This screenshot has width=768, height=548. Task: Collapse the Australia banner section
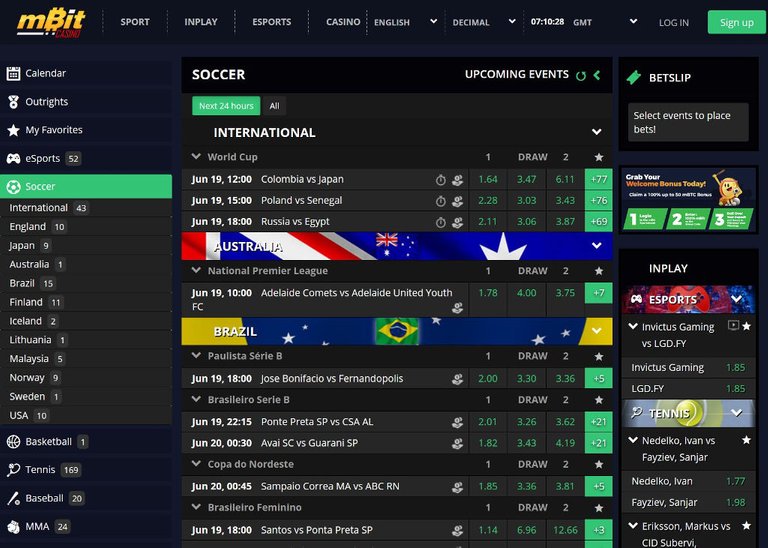point(597,246)
